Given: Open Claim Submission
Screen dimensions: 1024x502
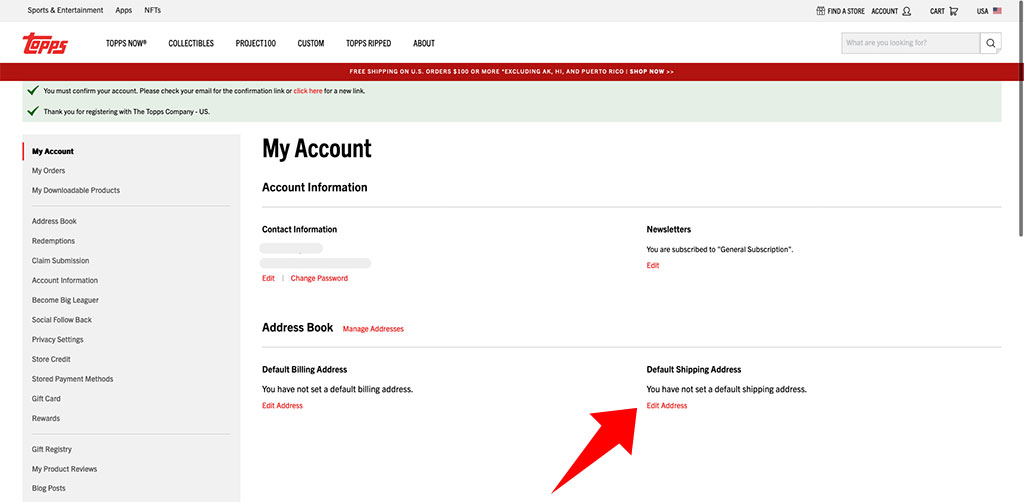Looking at the screenshot, I should point(61,260).
